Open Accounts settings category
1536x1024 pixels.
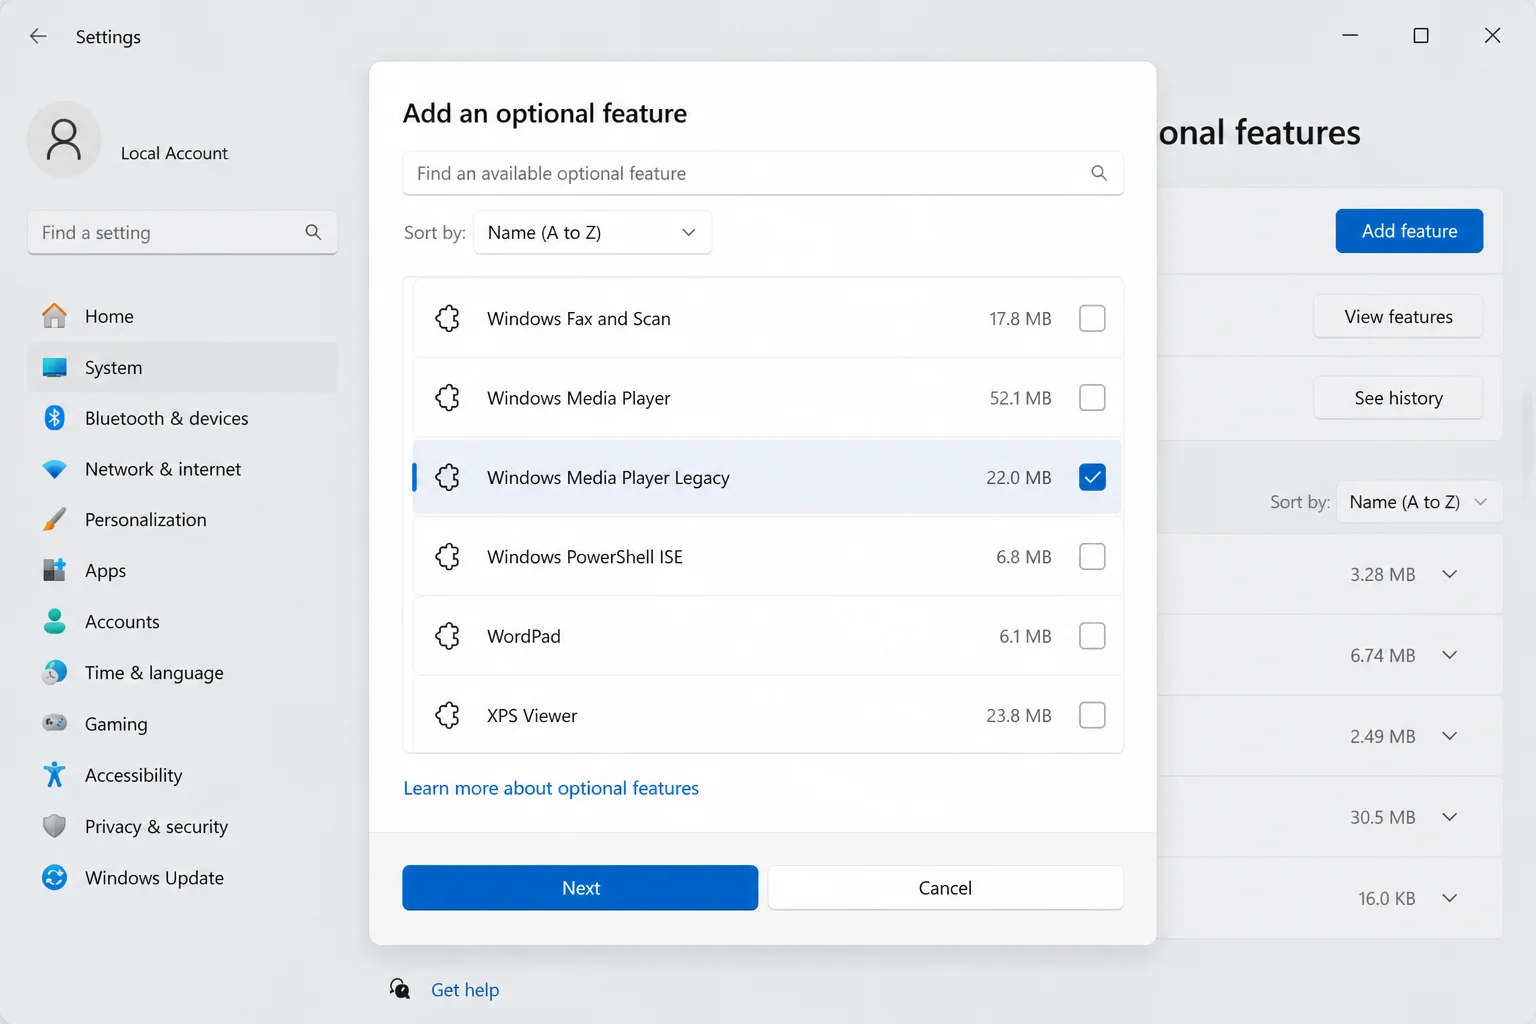(x=182, y=621)
